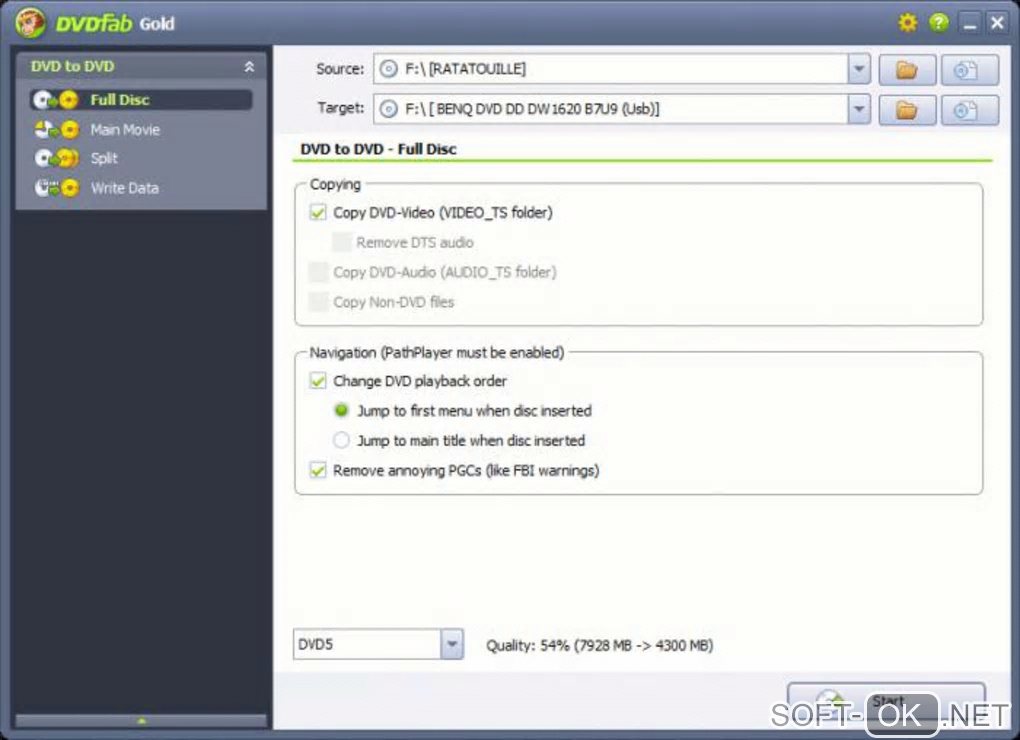Uncheck Change DVD playback order
The height and width of the screenshot is (740, 1020).
click(x=318, y=381)
